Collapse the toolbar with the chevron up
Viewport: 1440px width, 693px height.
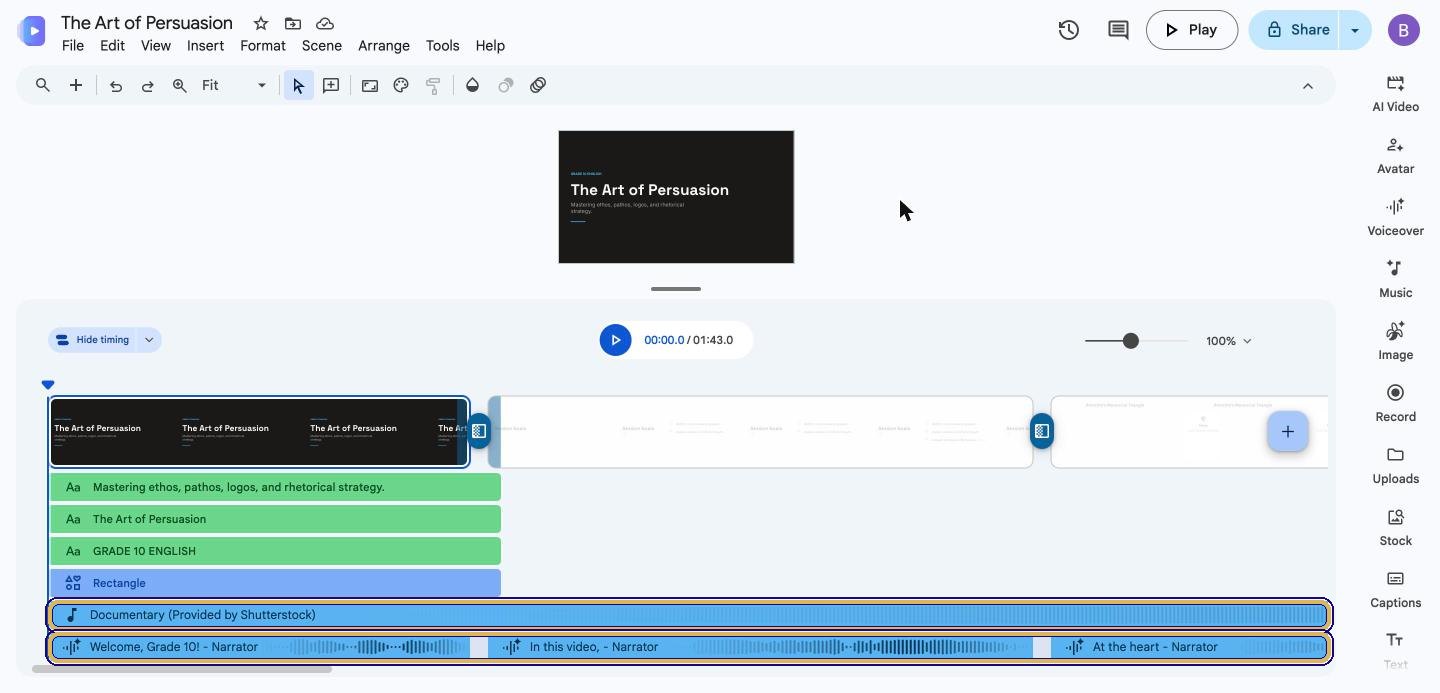tap(1307, 86)
